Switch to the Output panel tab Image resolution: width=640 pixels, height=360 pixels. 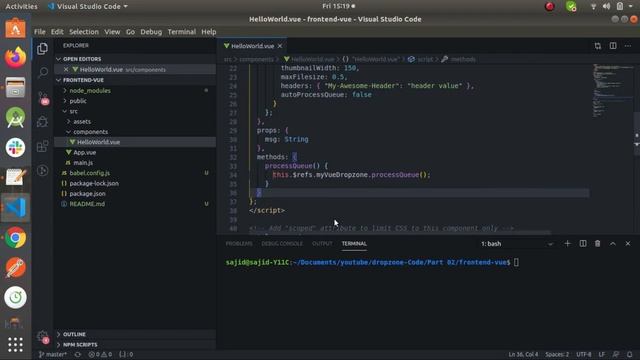322,244
